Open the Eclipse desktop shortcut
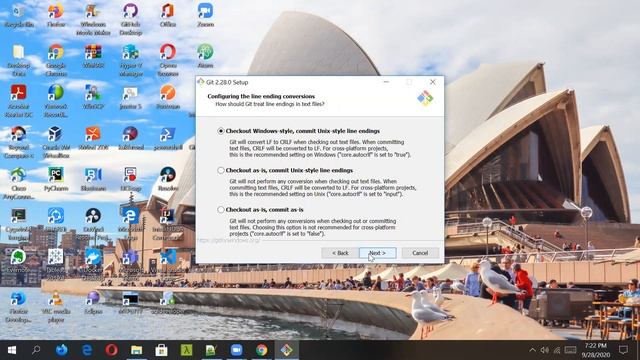 93,302
